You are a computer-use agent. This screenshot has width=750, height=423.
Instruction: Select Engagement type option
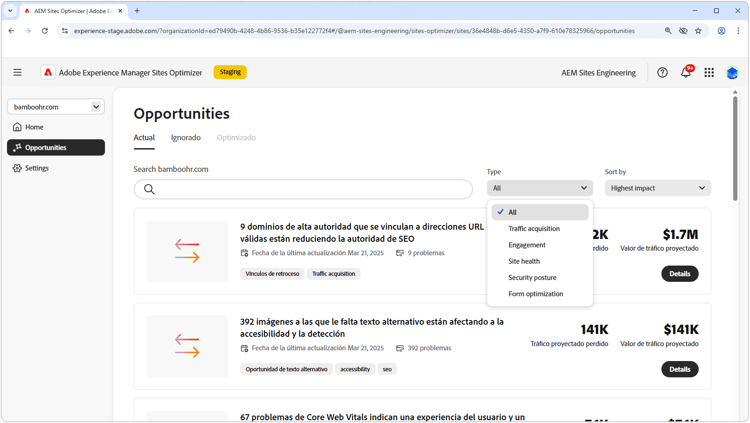tap(540, 245)
